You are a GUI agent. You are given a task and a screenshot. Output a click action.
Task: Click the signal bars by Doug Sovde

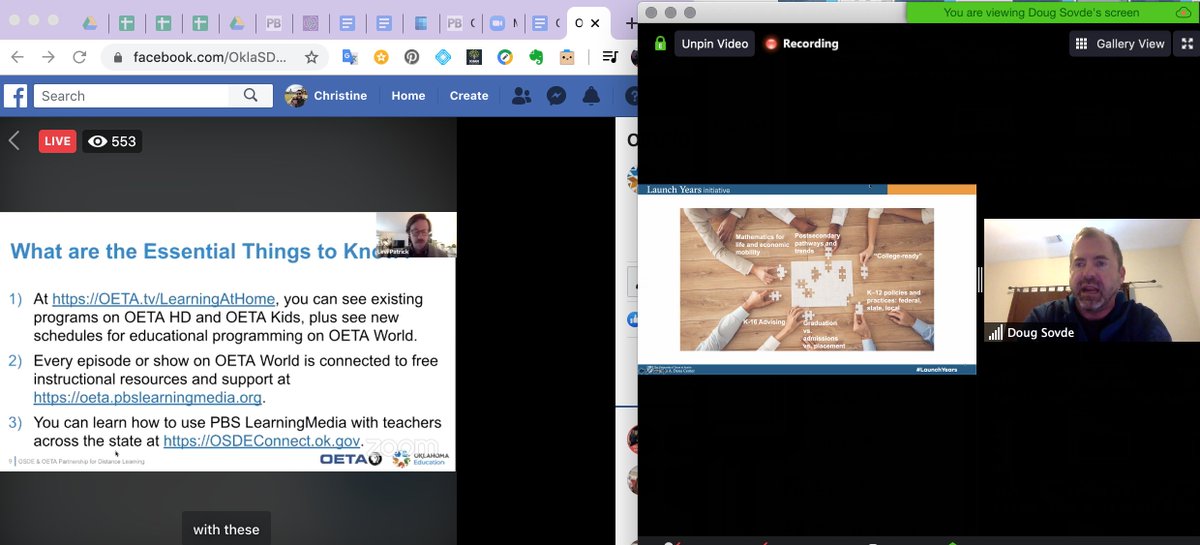(x=996, y=333)
